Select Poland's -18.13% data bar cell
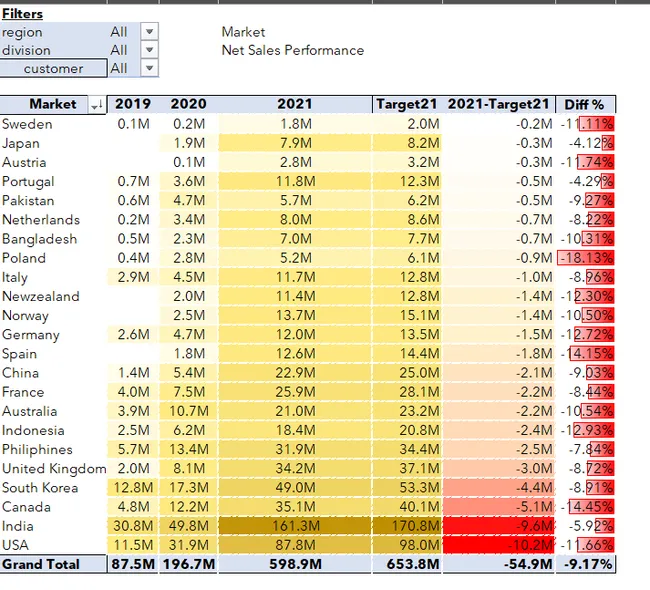The width and height of the screenshot is (650, 590). pos(585,258)
